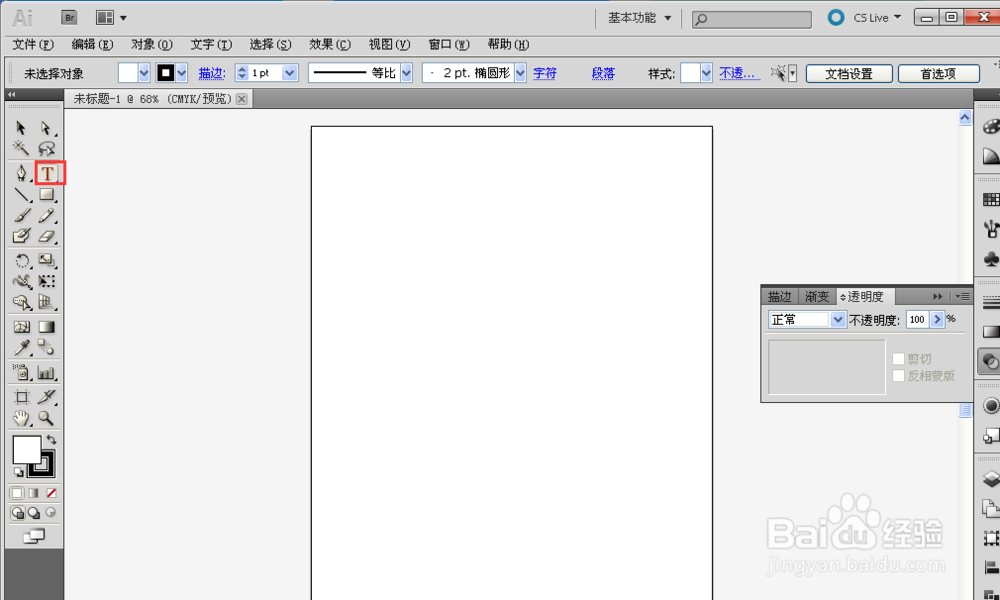Screen dimensions: 1000x600
Task: Open the 窗口 menu
Action: (447, 44)
